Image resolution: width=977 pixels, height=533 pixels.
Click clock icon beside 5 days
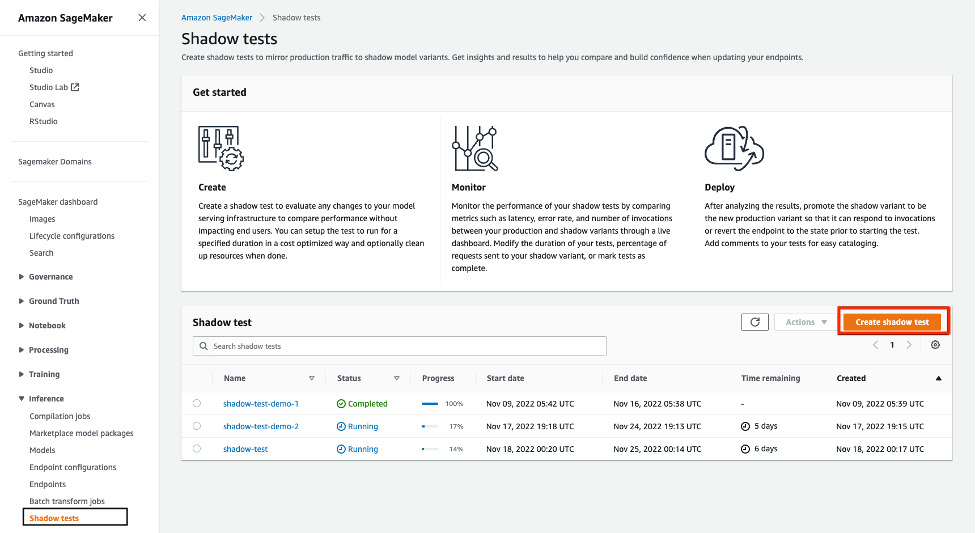[x=745, y=426]
